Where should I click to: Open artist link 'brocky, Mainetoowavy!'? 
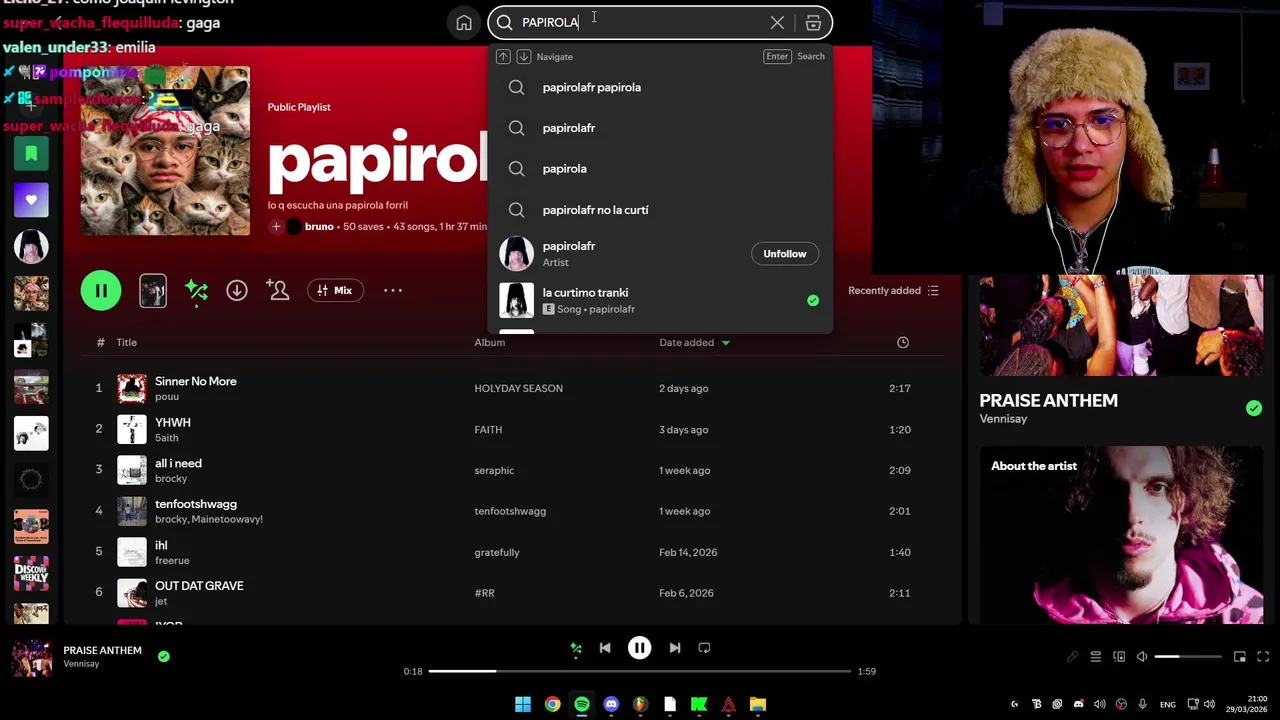(x=209, y=519)
